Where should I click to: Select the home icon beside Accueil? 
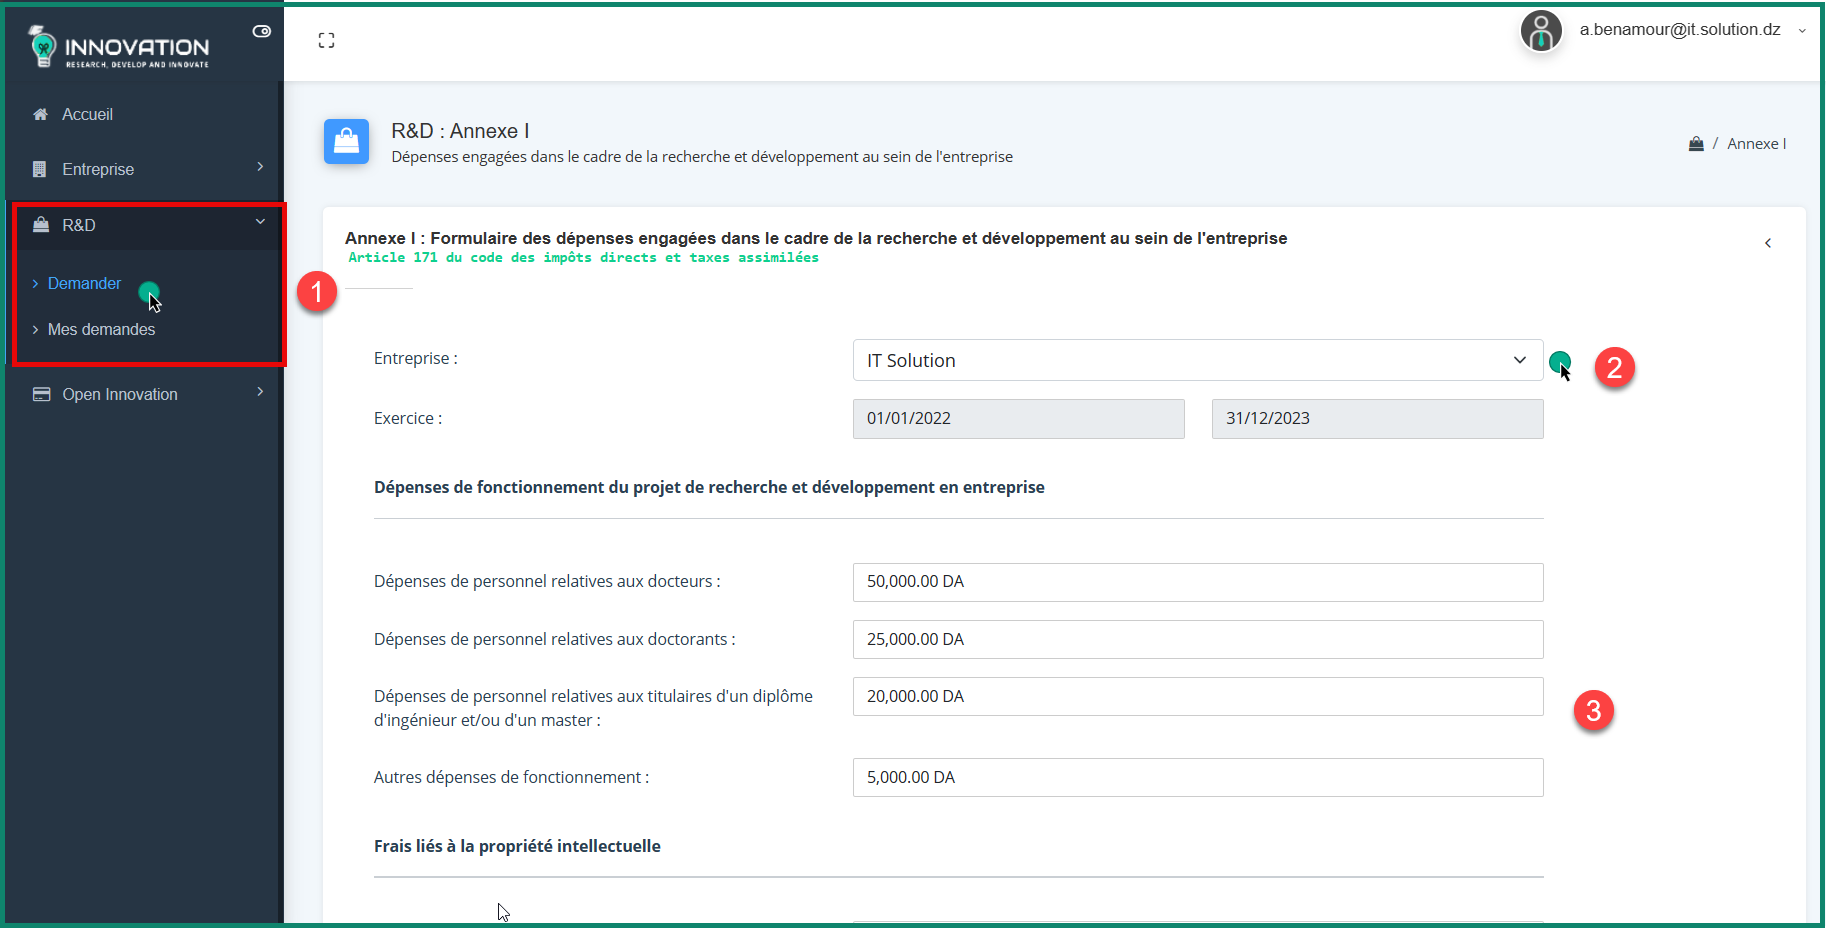(39, 114)
